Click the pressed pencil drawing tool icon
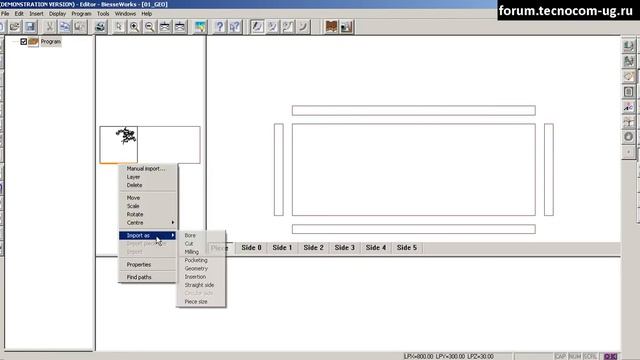This screenshot has width=640, height=360. tap(257, 27)
